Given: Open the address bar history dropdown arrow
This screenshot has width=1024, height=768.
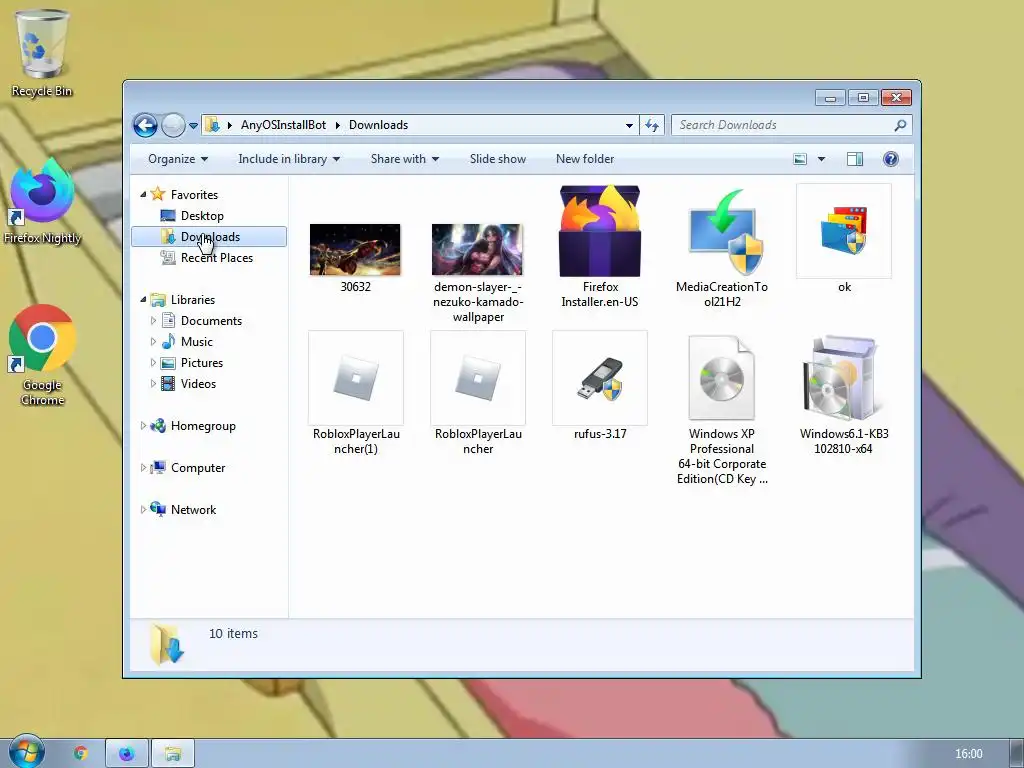Looking at the screenshot, I should [629, 125].
